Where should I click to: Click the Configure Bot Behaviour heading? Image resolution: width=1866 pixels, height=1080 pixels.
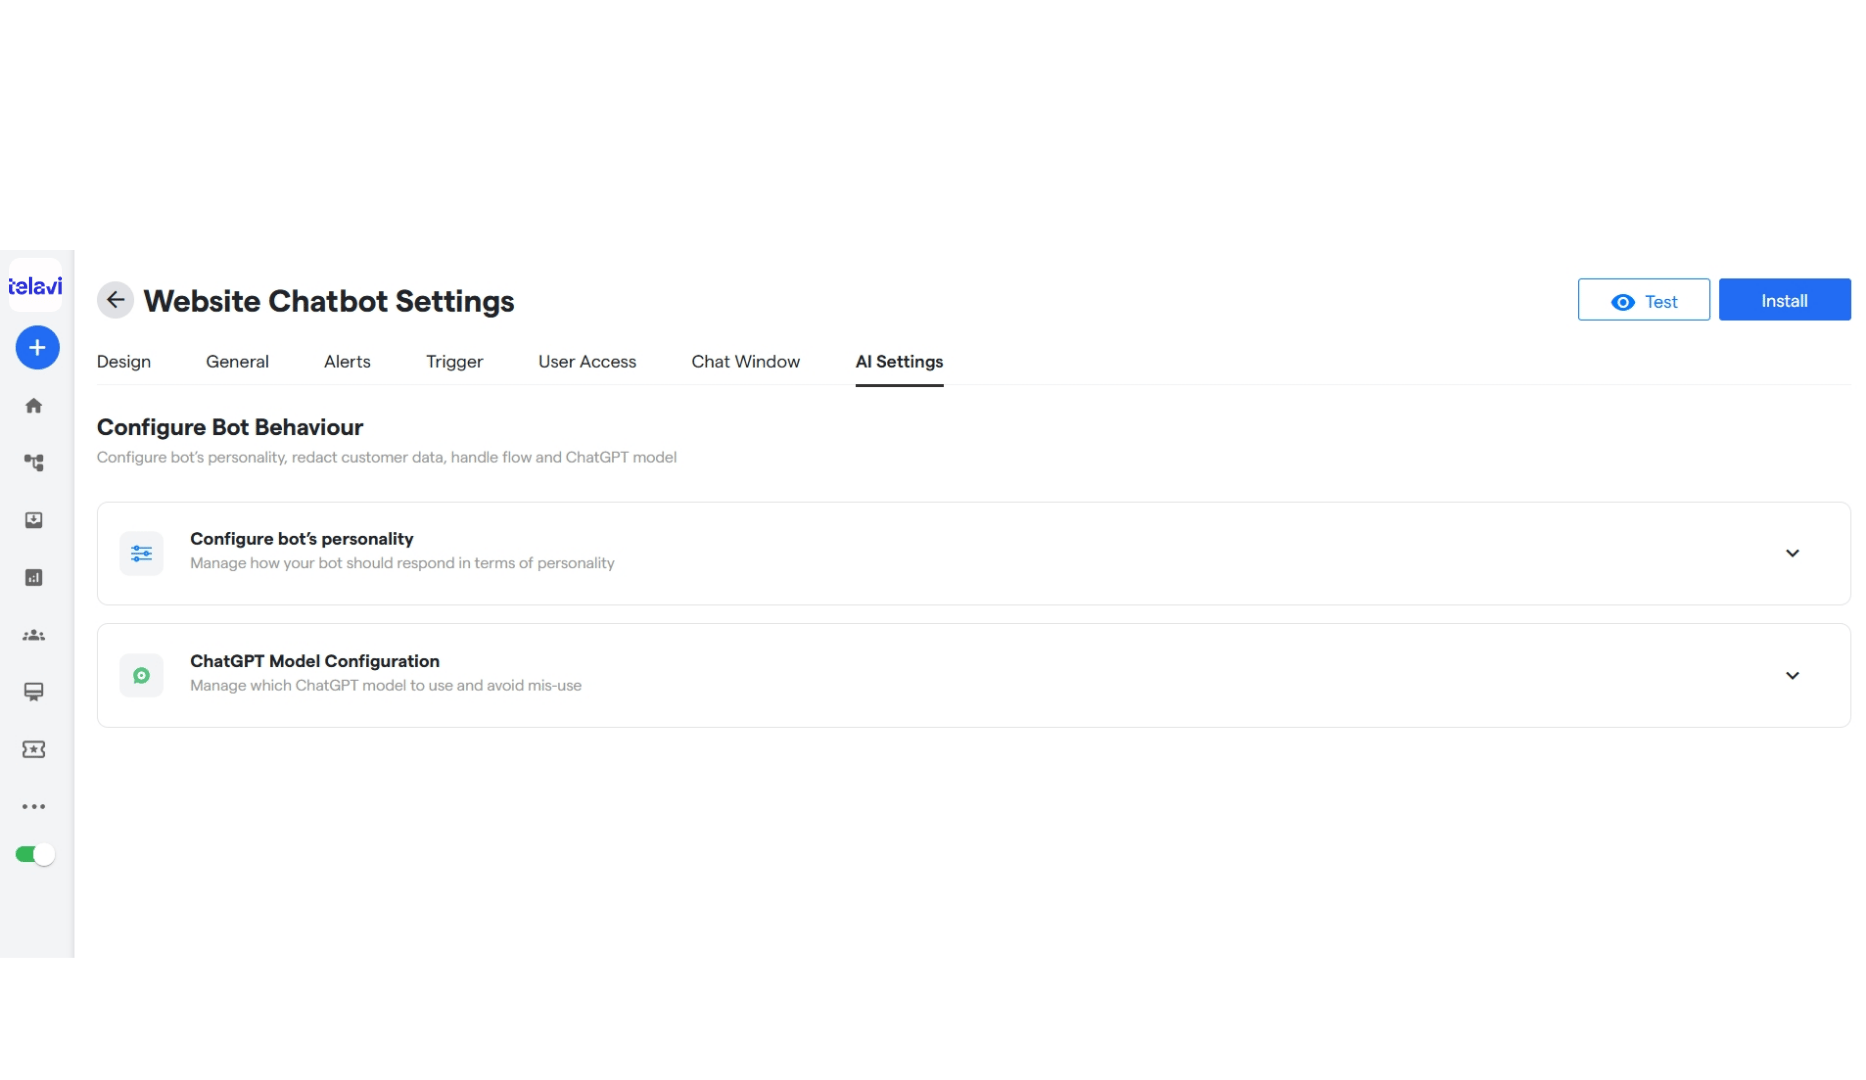(x=230, y=427)
